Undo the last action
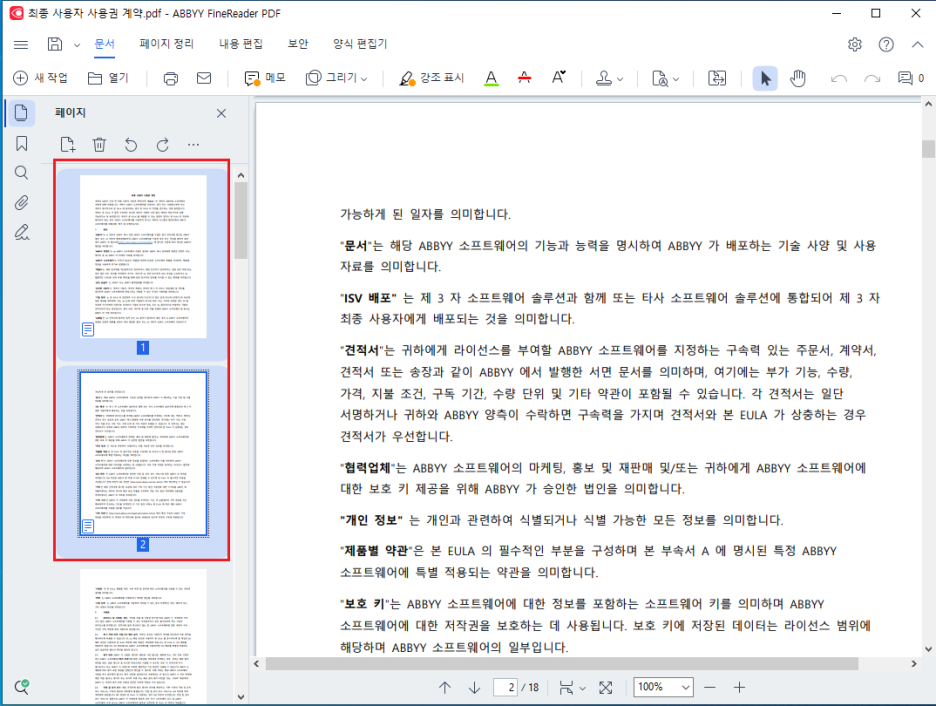 [x=839, y=78]
